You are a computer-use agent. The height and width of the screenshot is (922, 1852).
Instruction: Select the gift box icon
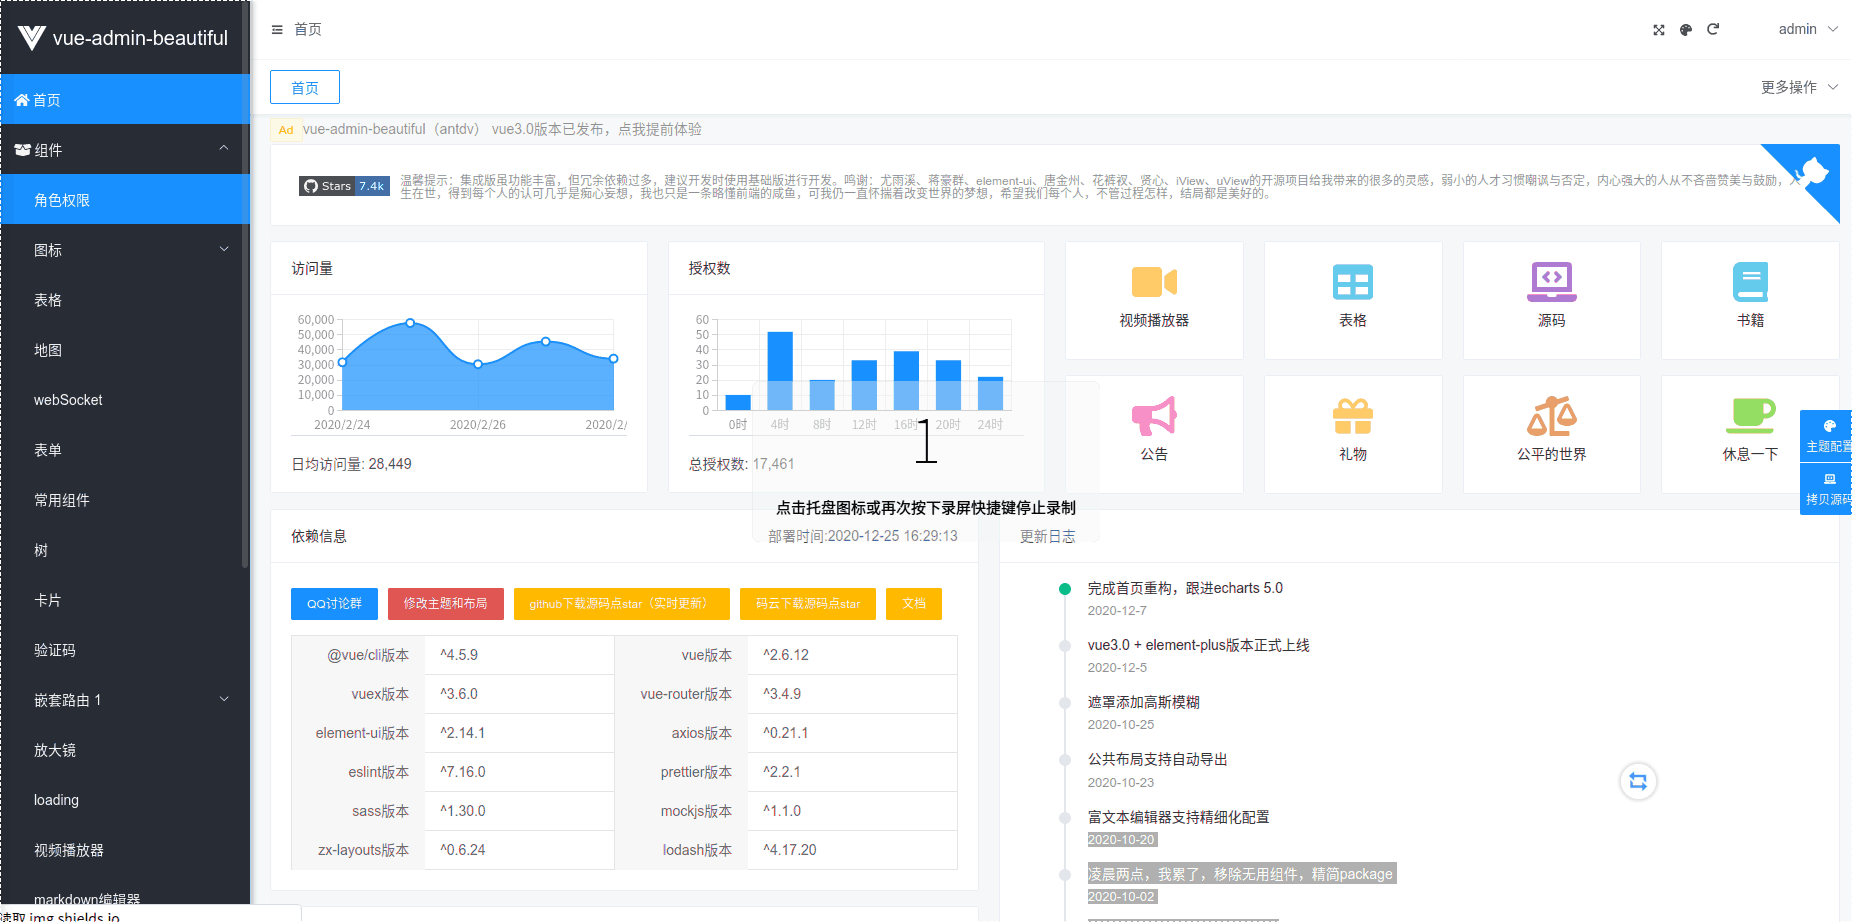point(1352,416)
